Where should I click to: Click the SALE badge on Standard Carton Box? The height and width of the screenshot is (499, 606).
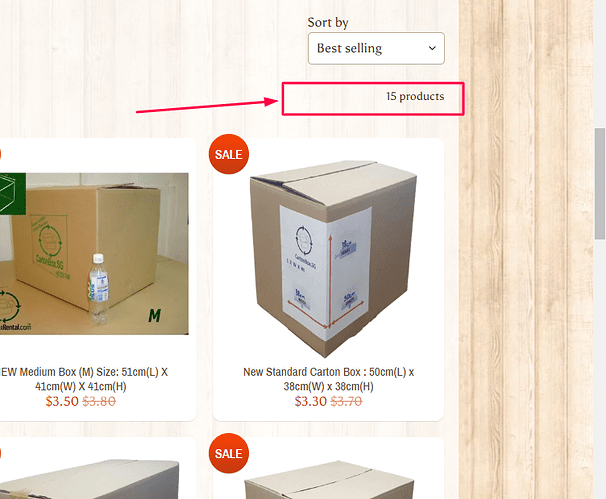(x=229, y=154)
